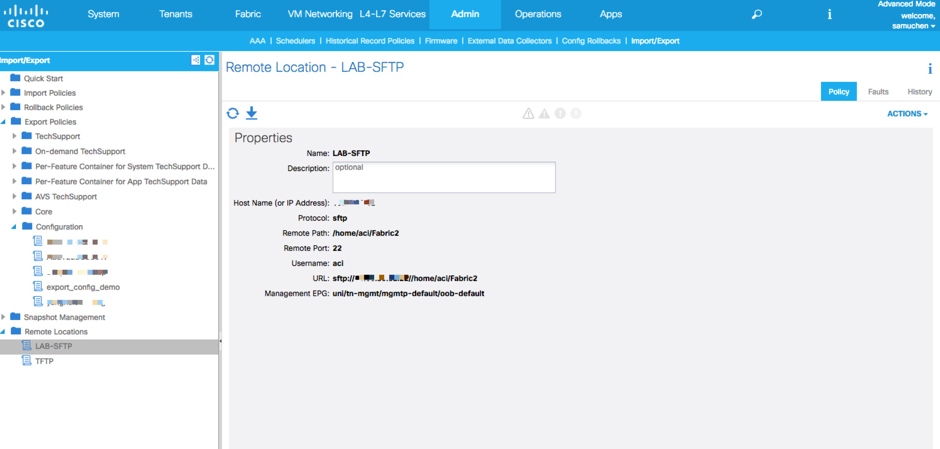
Task: Click the rightmost warning fault circle icon
Action: (x=576, y=113)
